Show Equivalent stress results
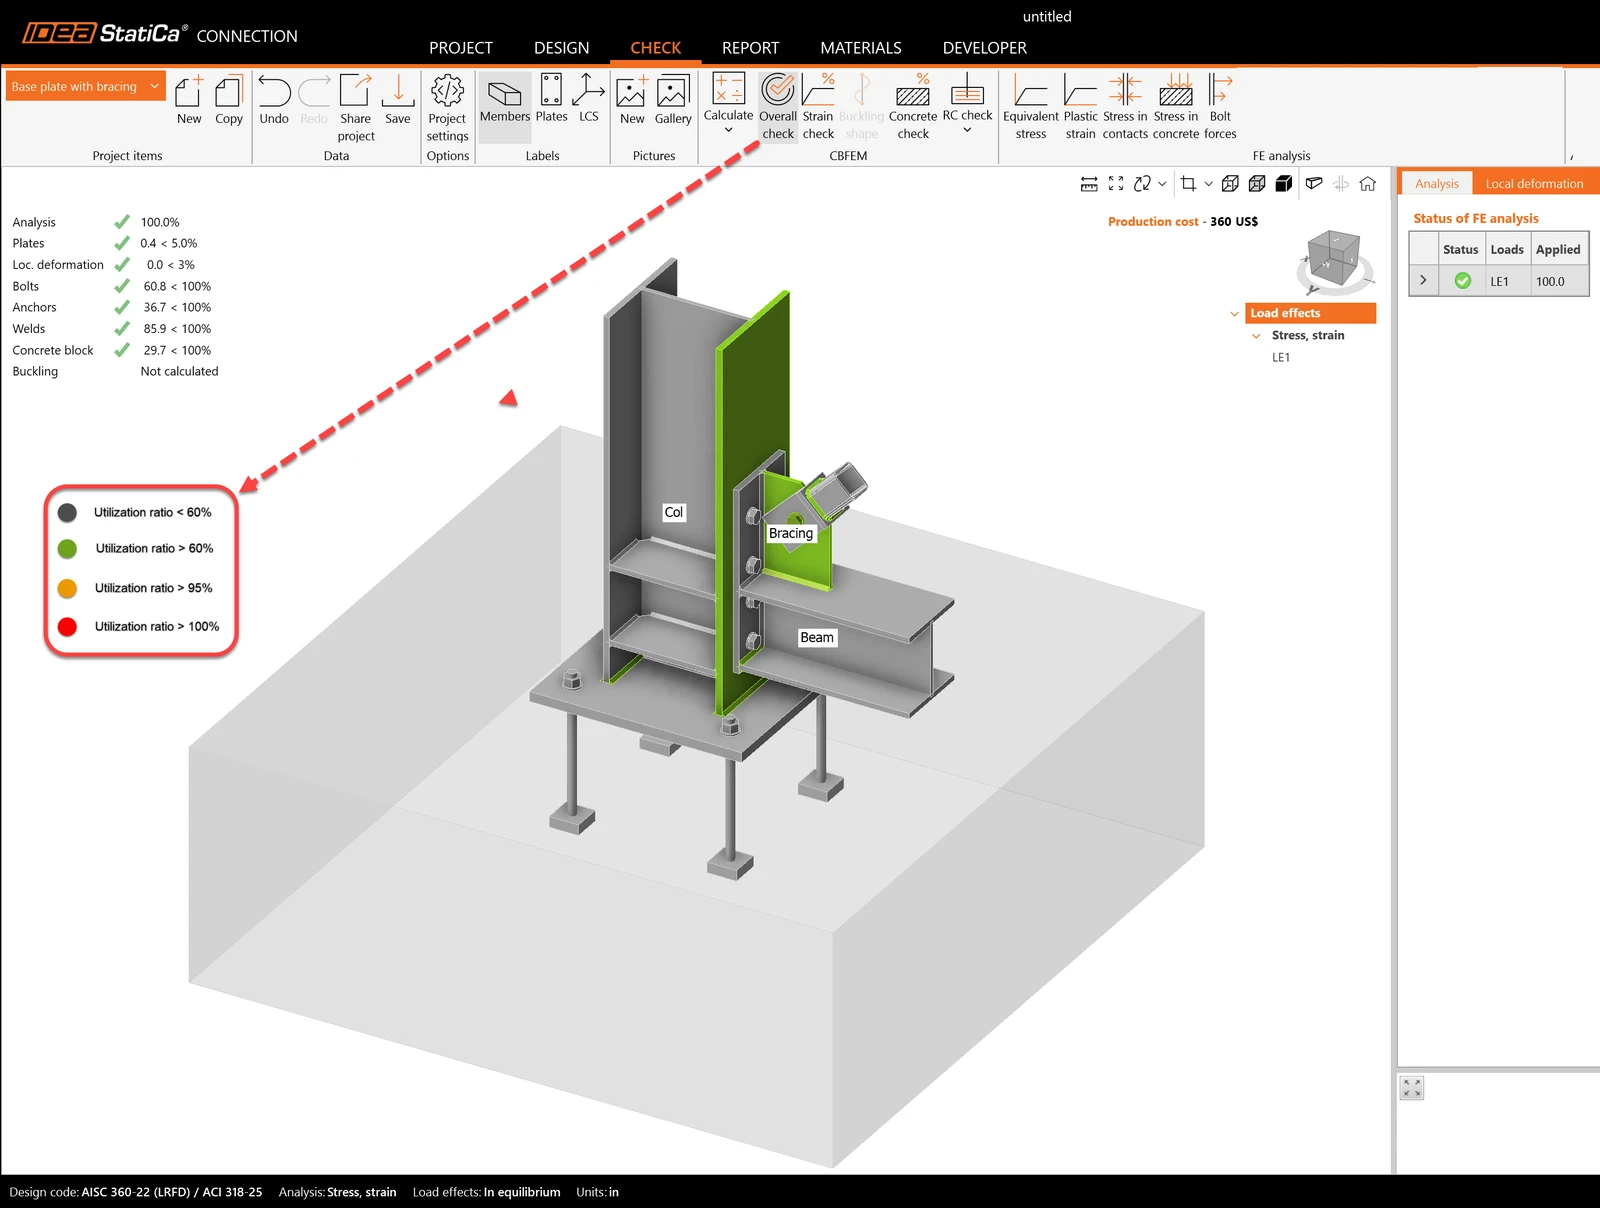 pyautogui.click(x=1031, y=107)
